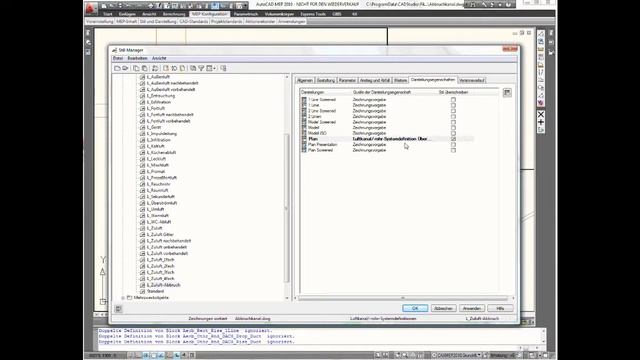
Task: Click the X tool in right palette
Action: point(541,114)
